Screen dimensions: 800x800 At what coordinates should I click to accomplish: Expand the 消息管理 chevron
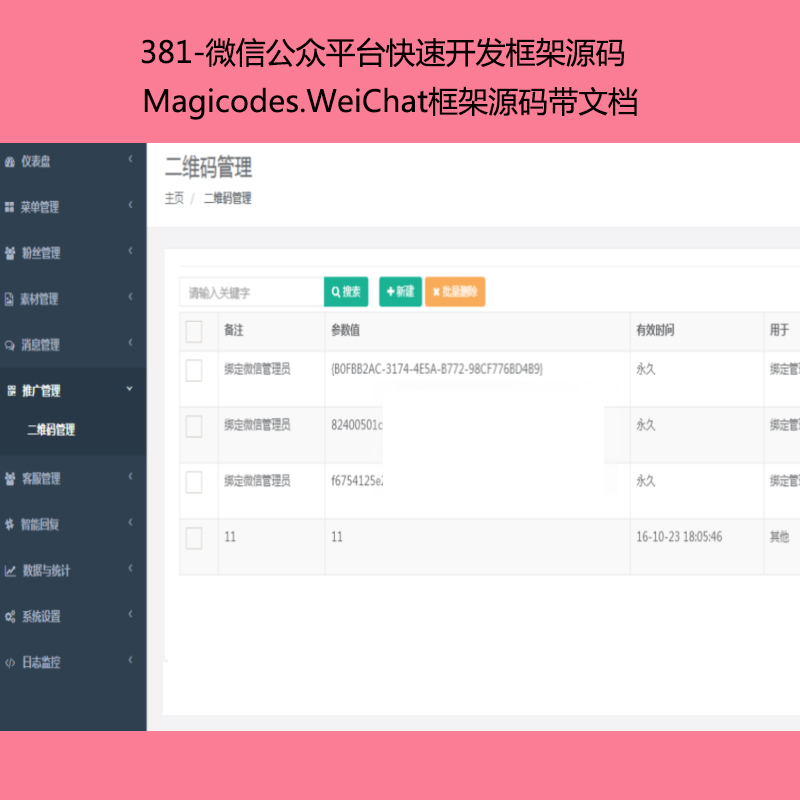[130, 342]
